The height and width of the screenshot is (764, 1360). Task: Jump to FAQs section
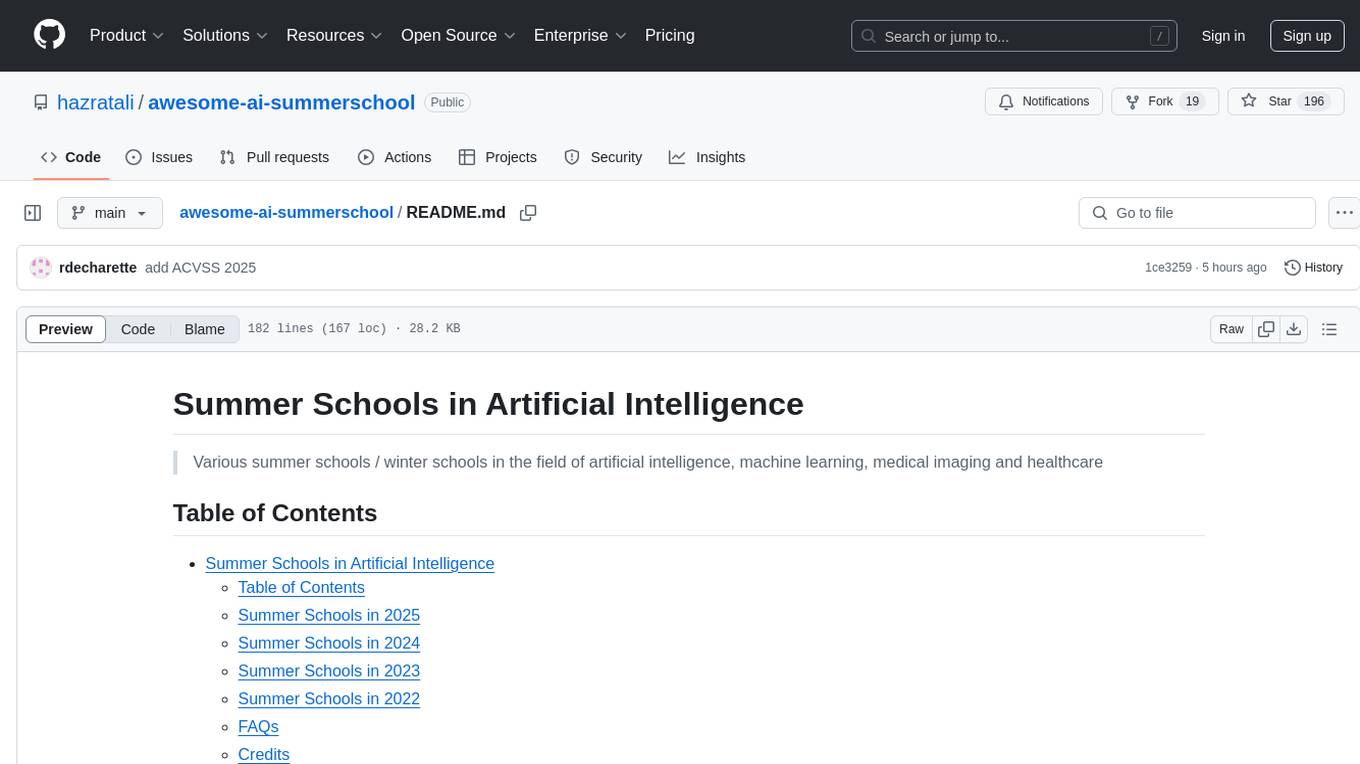[258, 727]
